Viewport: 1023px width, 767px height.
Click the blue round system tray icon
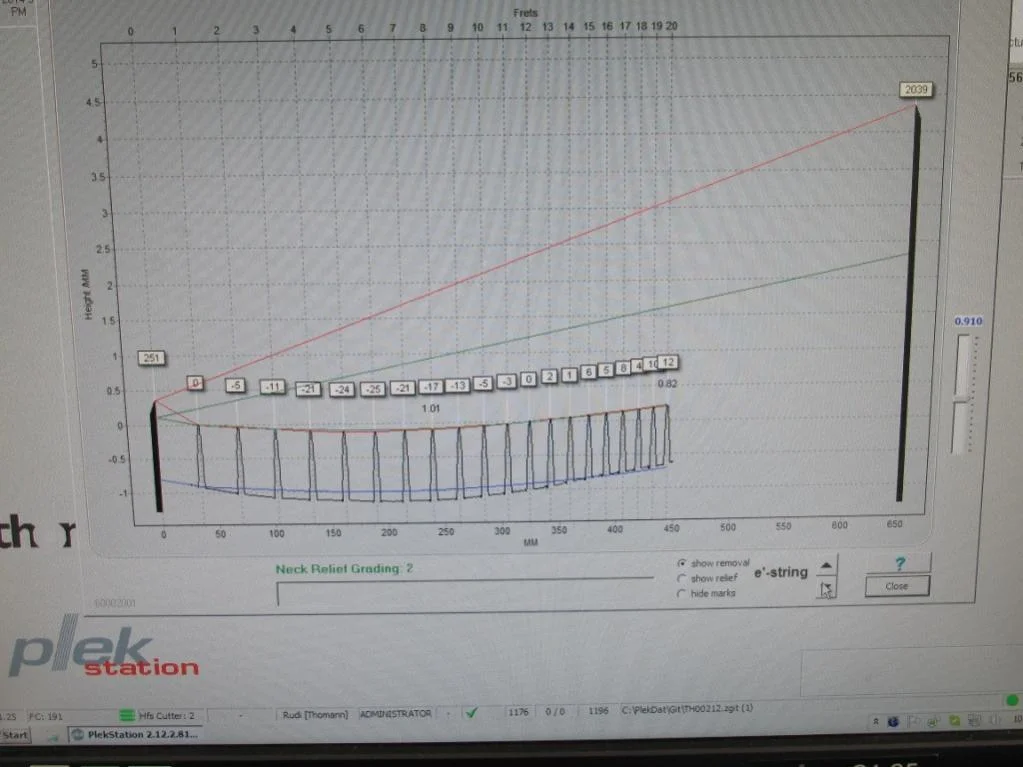[893, 721]
